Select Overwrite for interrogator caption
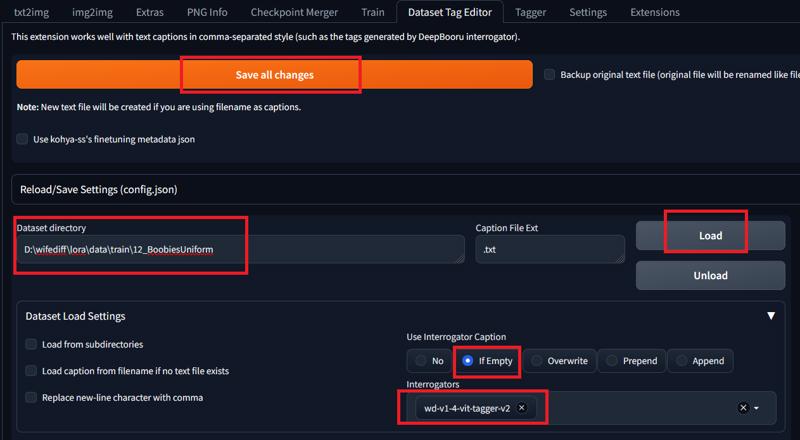 pos(559,361)
